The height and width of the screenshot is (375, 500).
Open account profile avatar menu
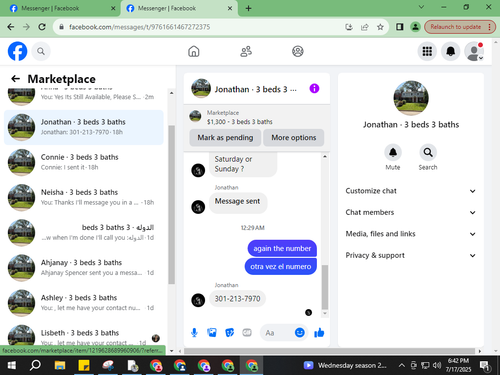click(474, 51)
